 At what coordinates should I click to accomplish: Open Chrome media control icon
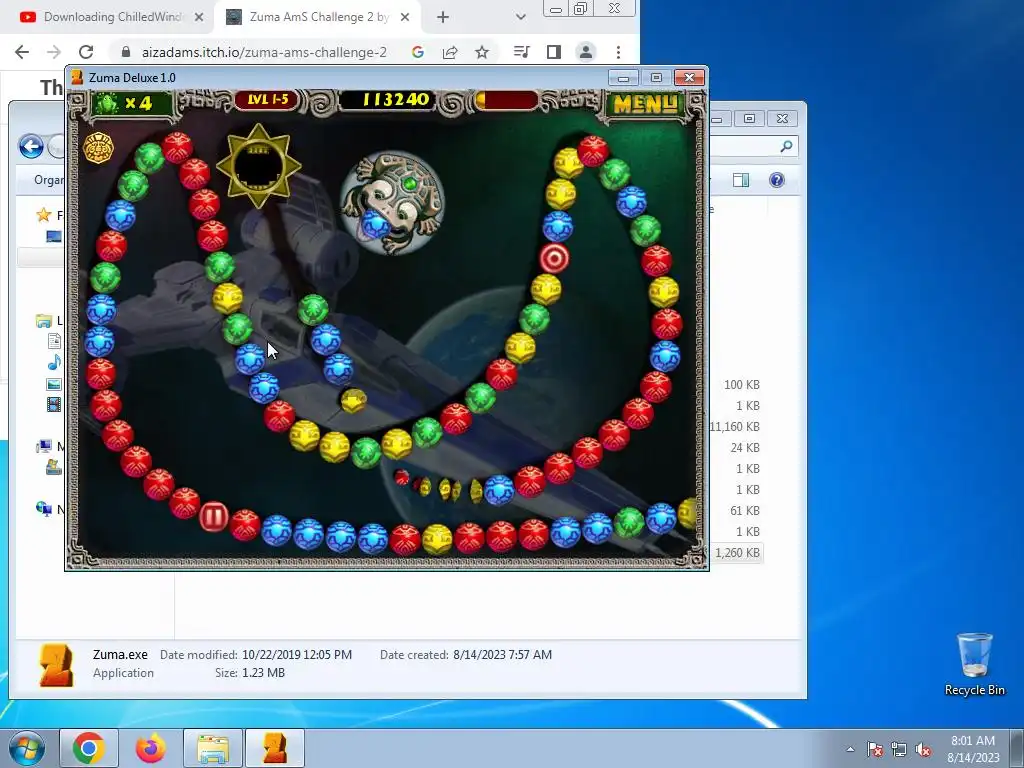pos(521,52)
